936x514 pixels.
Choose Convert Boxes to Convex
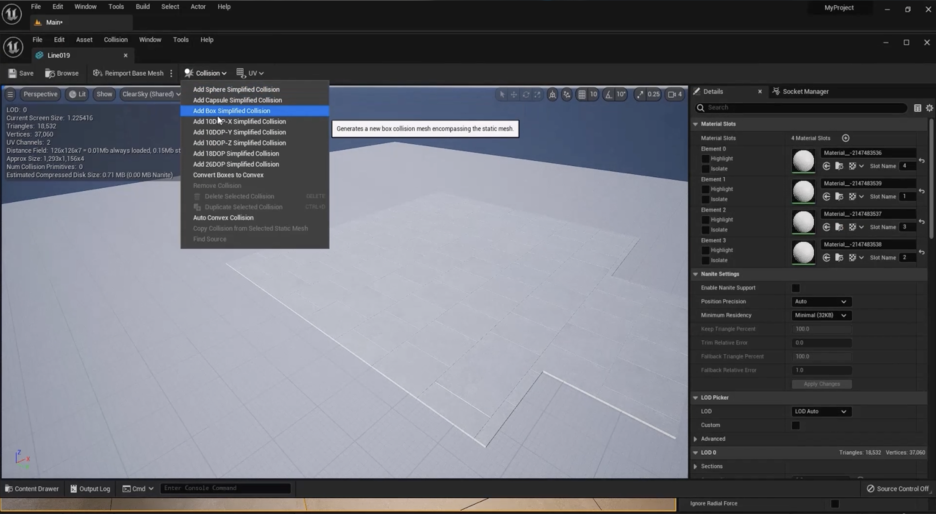coord(255,175)
